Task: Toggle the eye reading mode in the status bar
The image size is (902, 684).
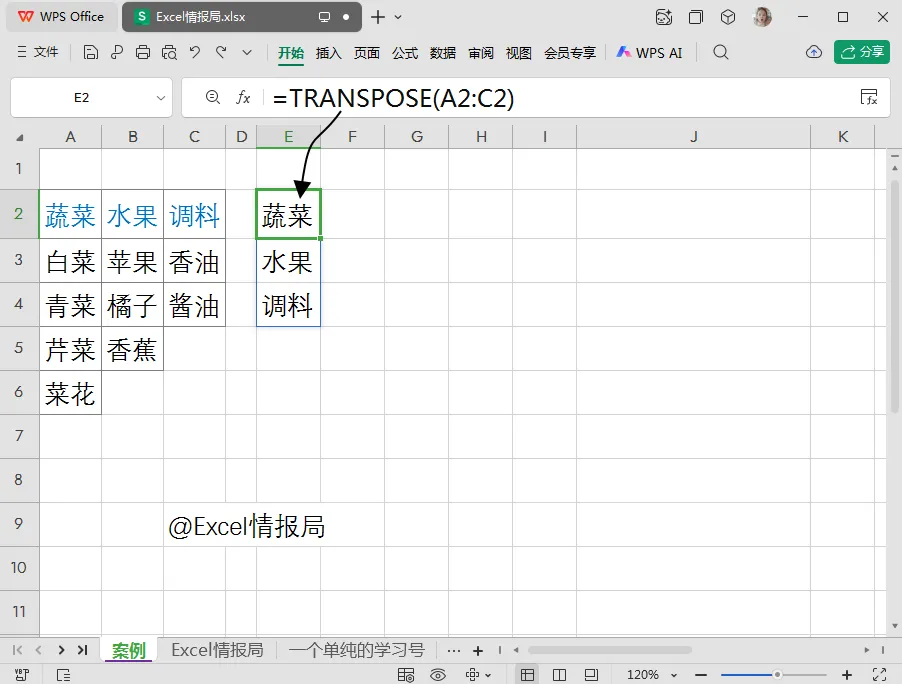Action: tap(438, 675)
